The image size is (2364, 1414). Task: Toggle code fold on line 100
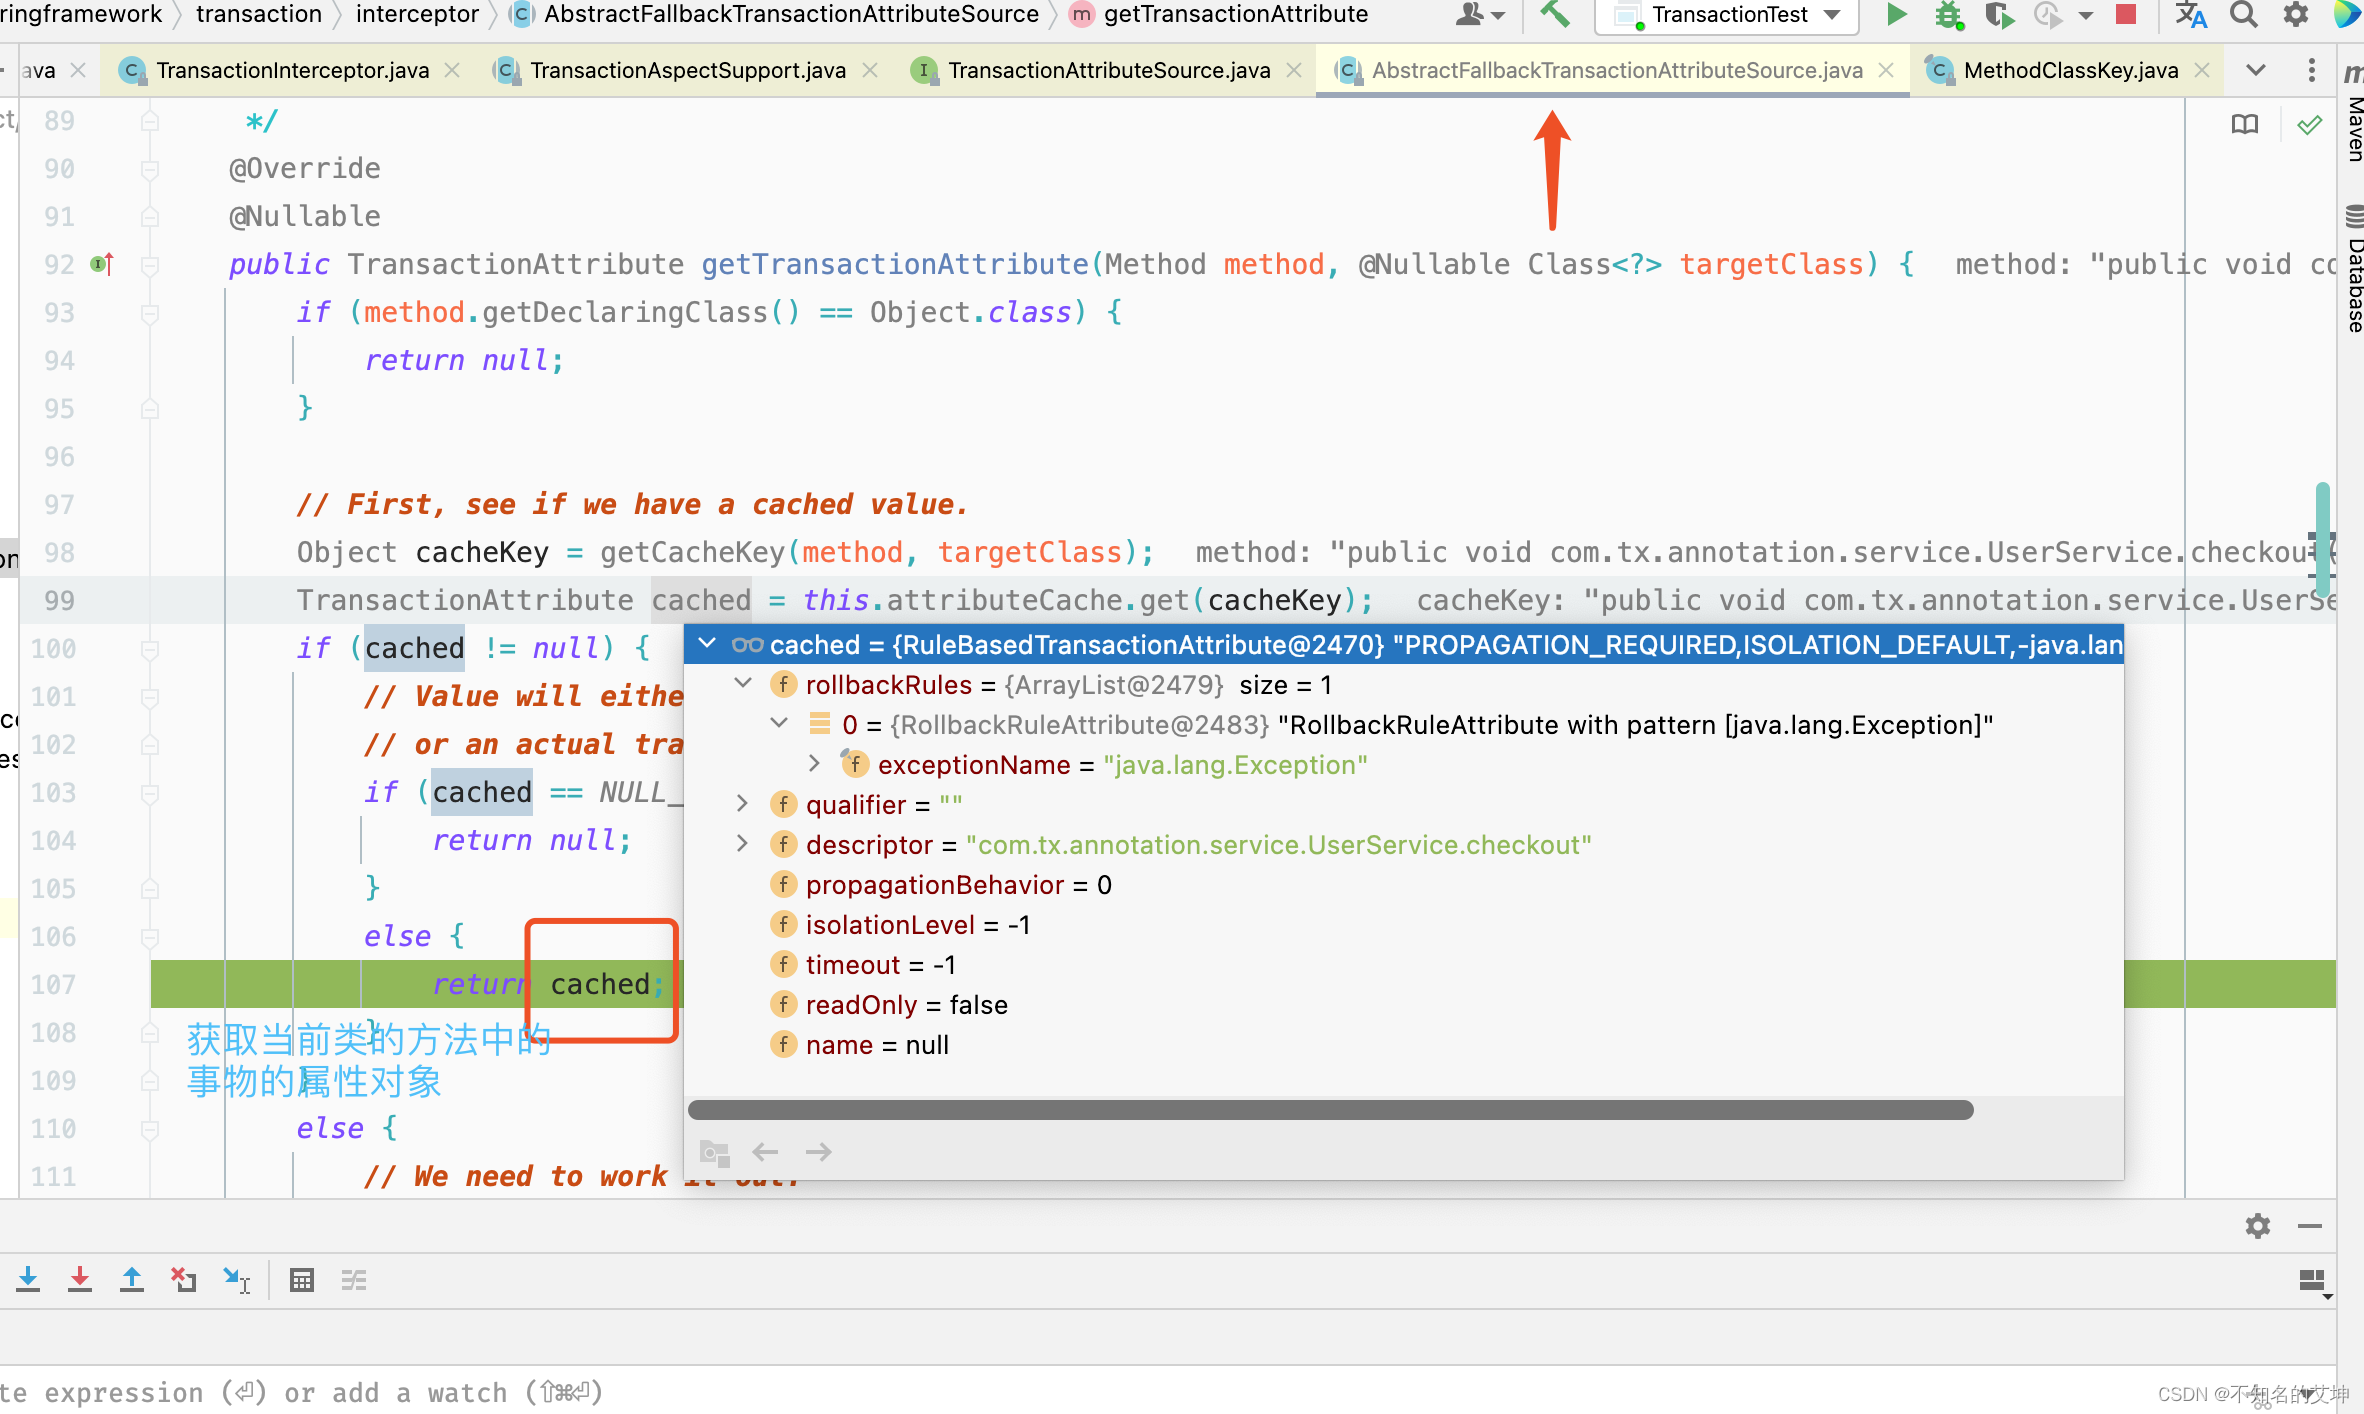[x=150, y=649]
